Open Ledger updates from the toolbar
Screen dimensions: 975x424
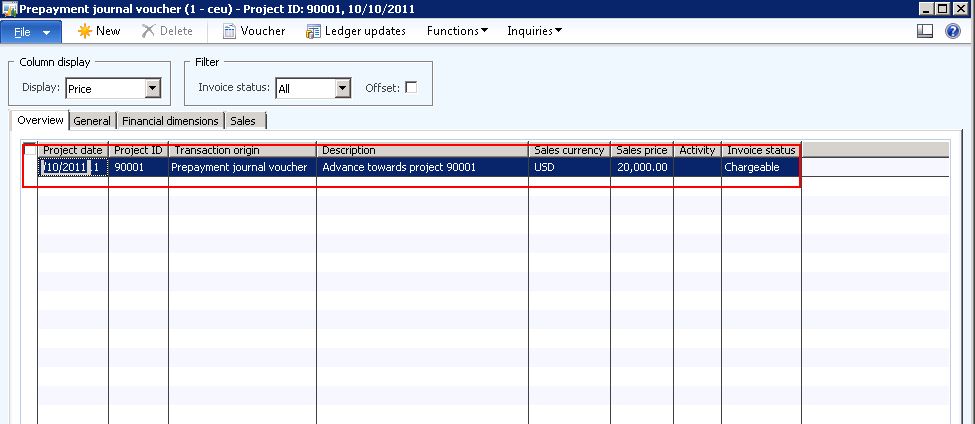pyautogui.click(x=314, y=31)
